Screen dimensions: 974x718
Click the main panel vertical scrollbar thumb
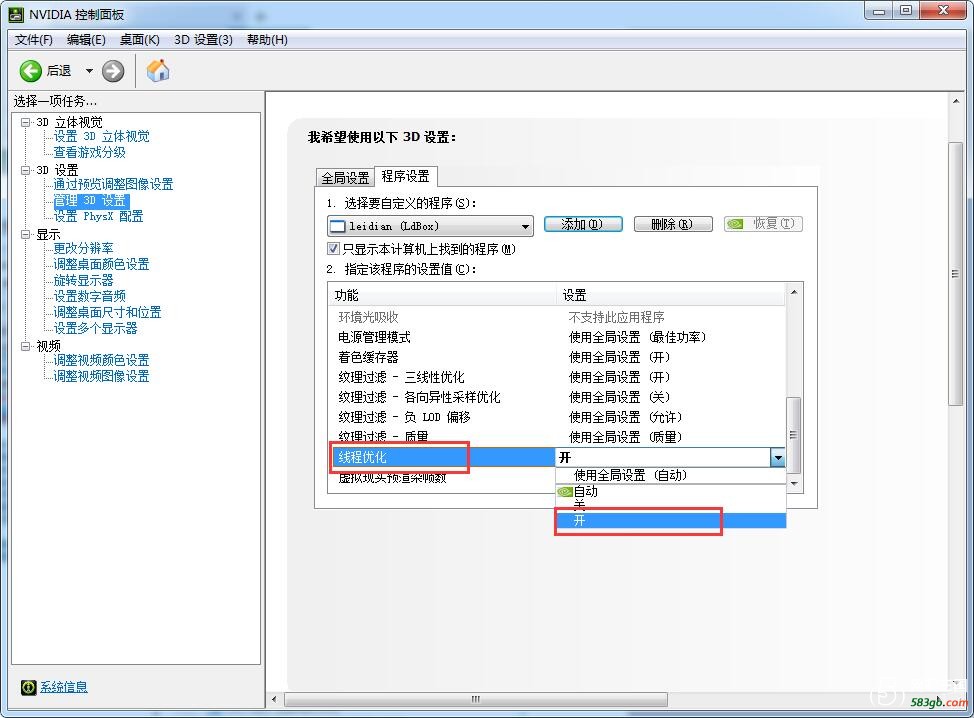click(x=955, y=274)
